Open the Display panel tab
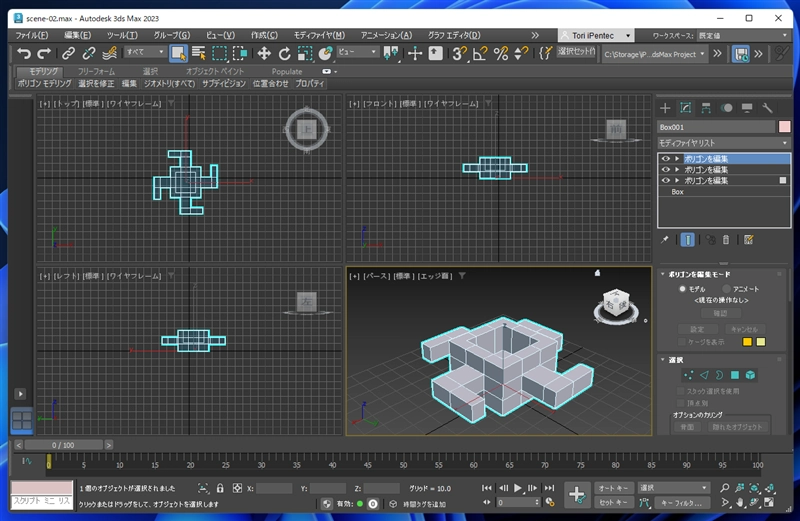Image resolution: width=800 pixels, height=521 pixels. click(747, 108)
